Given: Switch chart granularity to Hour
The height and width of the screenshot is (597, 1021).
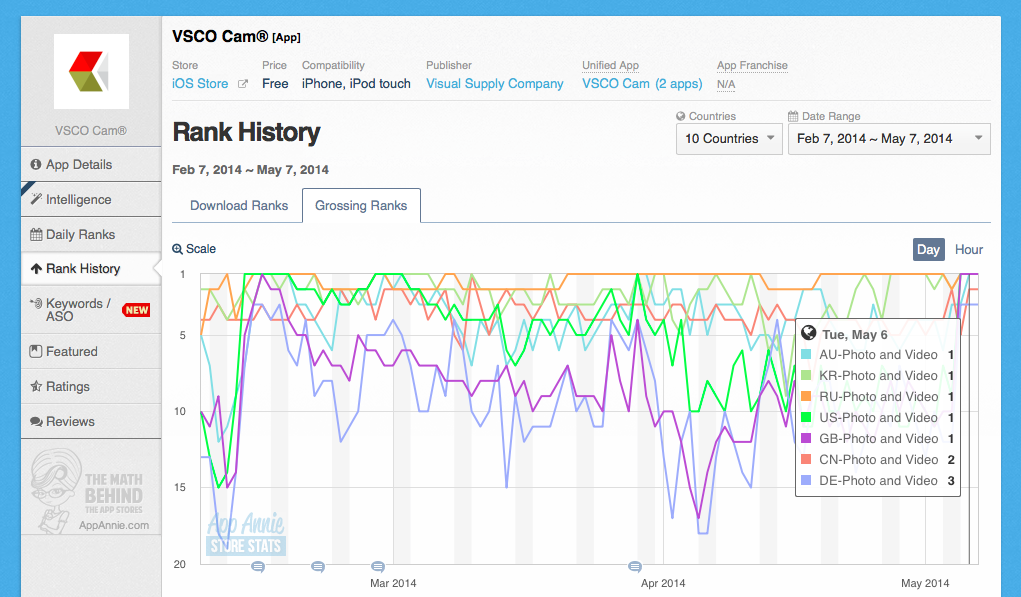Looking at the screenshot, I should pos(969,249).
